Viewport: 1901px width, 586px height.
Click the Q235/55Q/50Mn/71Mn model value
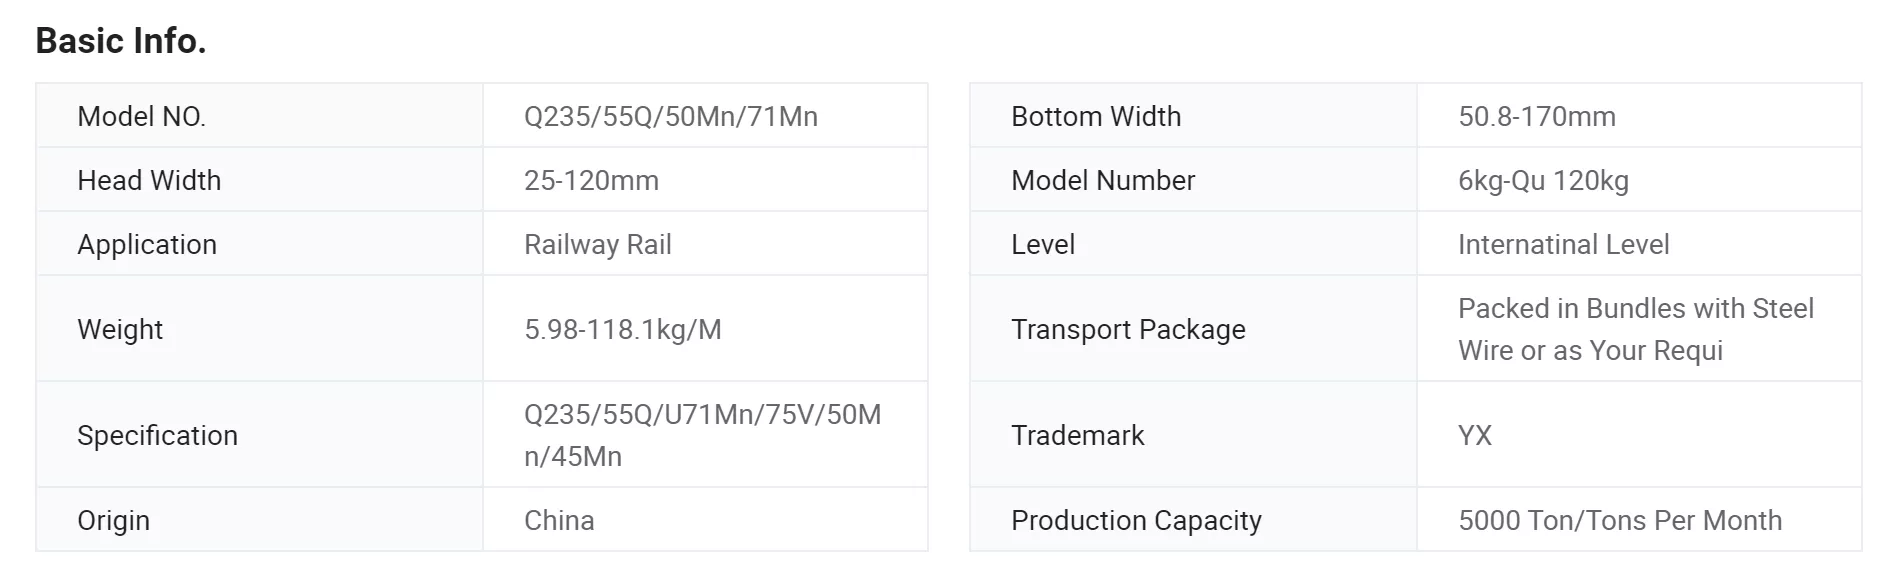coord(671,116)
